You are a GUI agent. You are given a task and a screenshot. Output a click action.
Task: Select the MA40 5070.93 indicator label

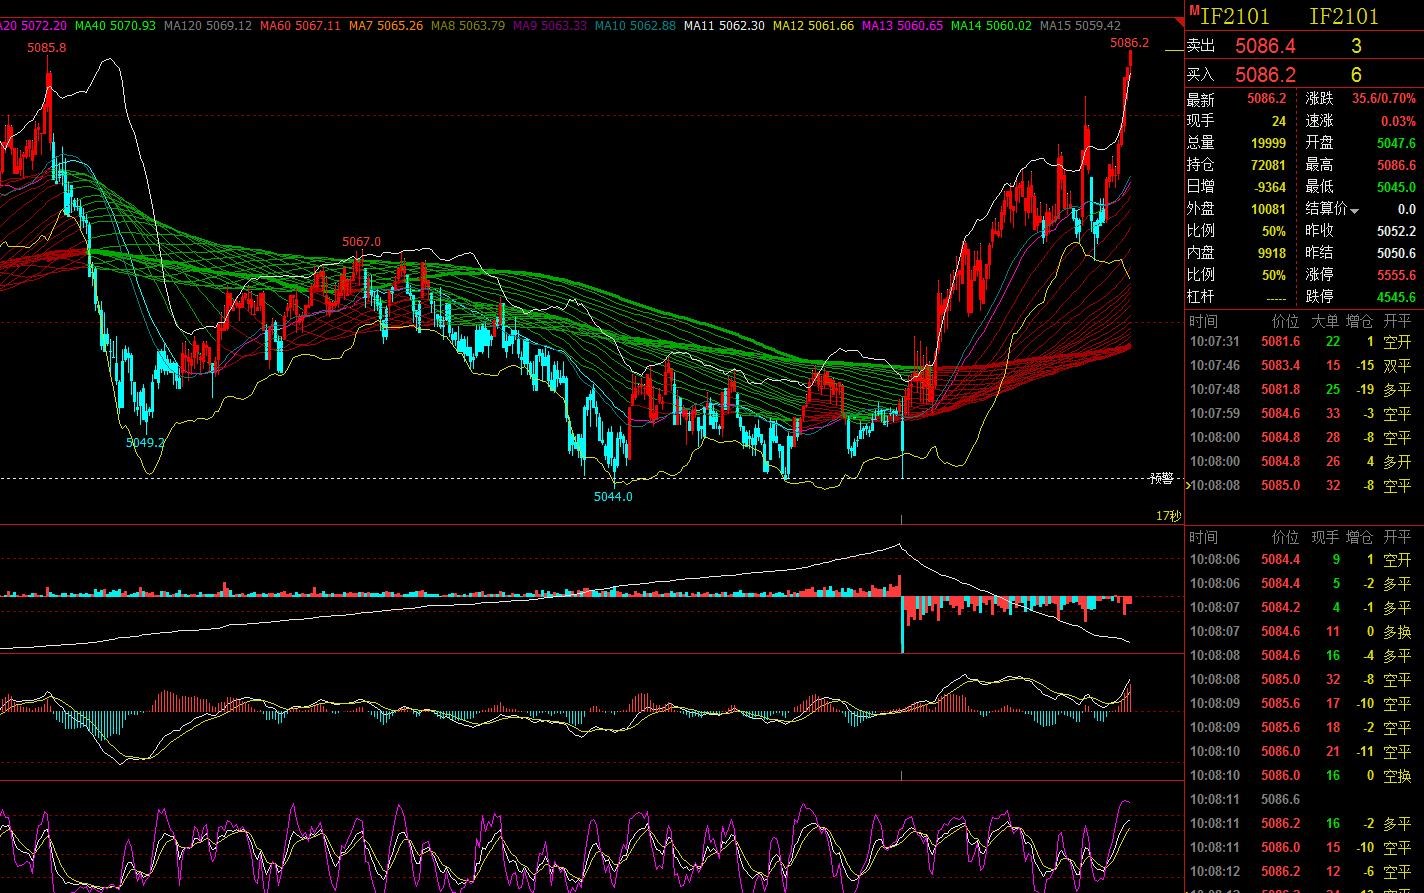click(116, 25)
